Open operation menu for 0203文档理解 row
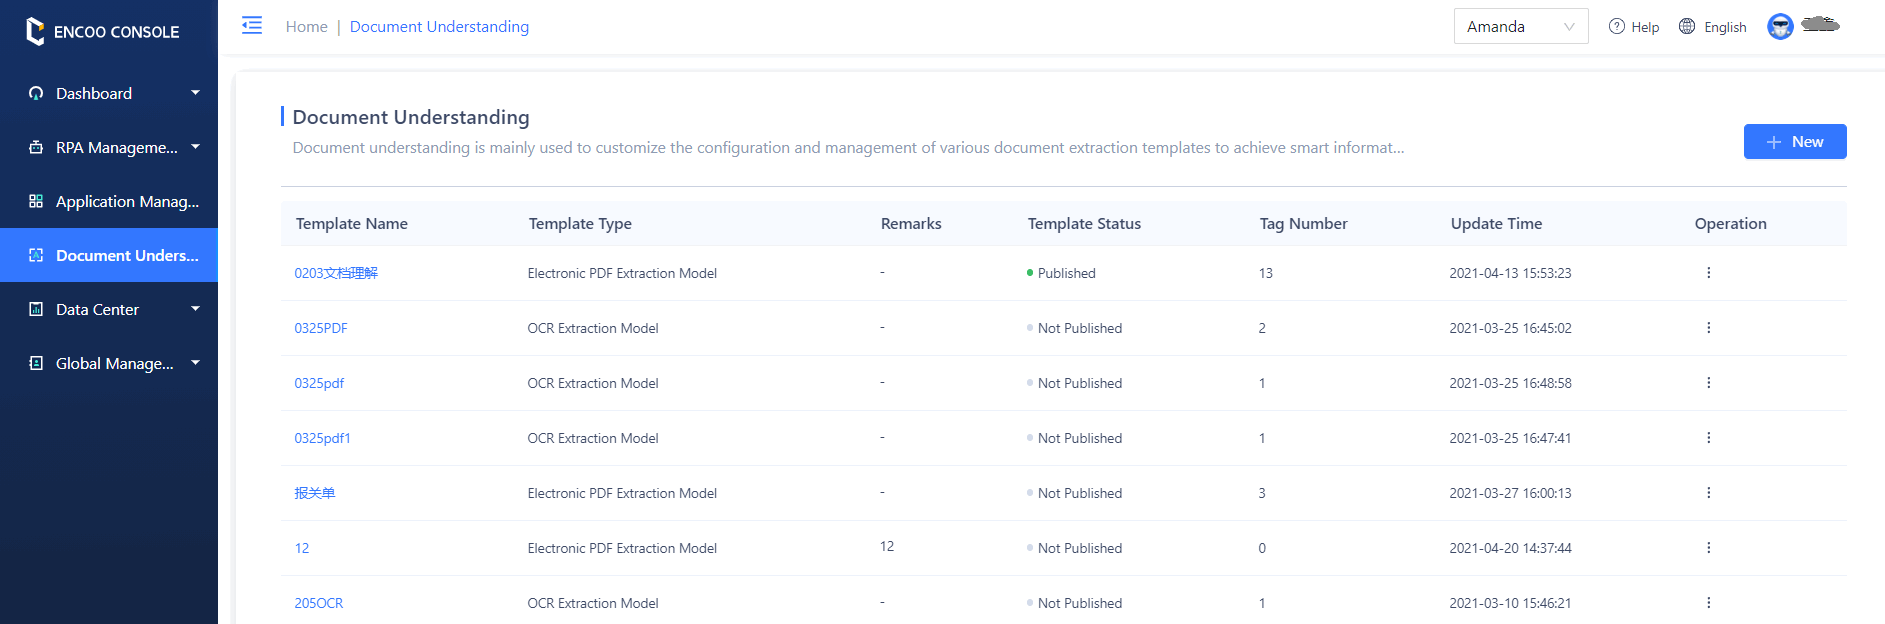 coord(1708,273)
